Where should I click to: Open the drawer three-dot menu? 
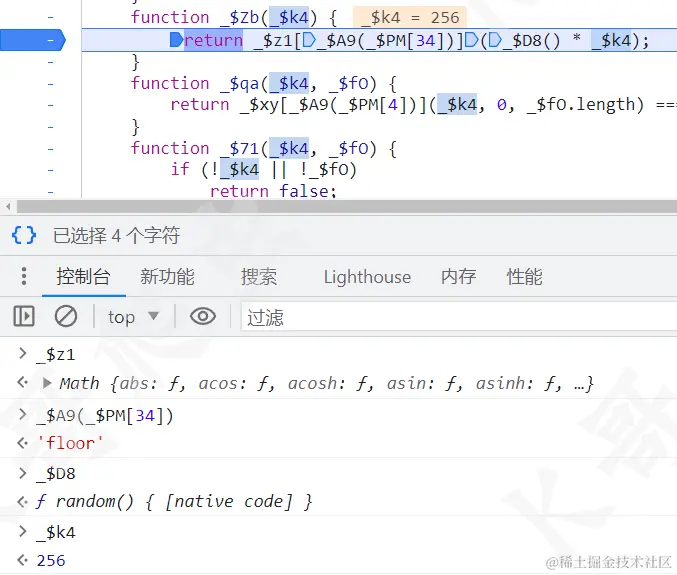(24, 276)
